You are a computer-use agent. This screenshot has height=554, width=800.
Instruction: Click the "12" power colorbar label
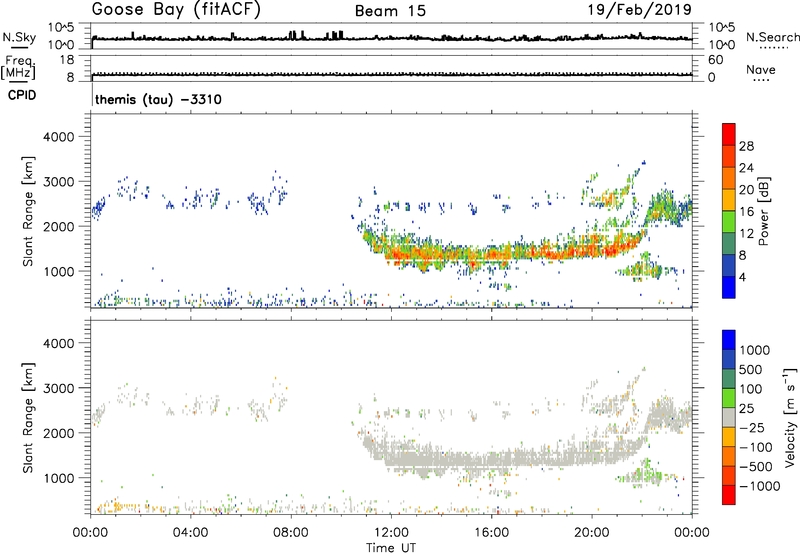point(746,234)
